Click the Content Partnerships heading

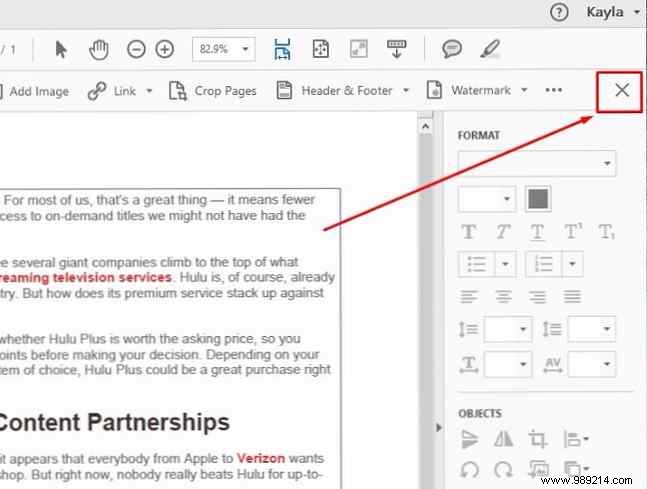click(x=114, y=423)
